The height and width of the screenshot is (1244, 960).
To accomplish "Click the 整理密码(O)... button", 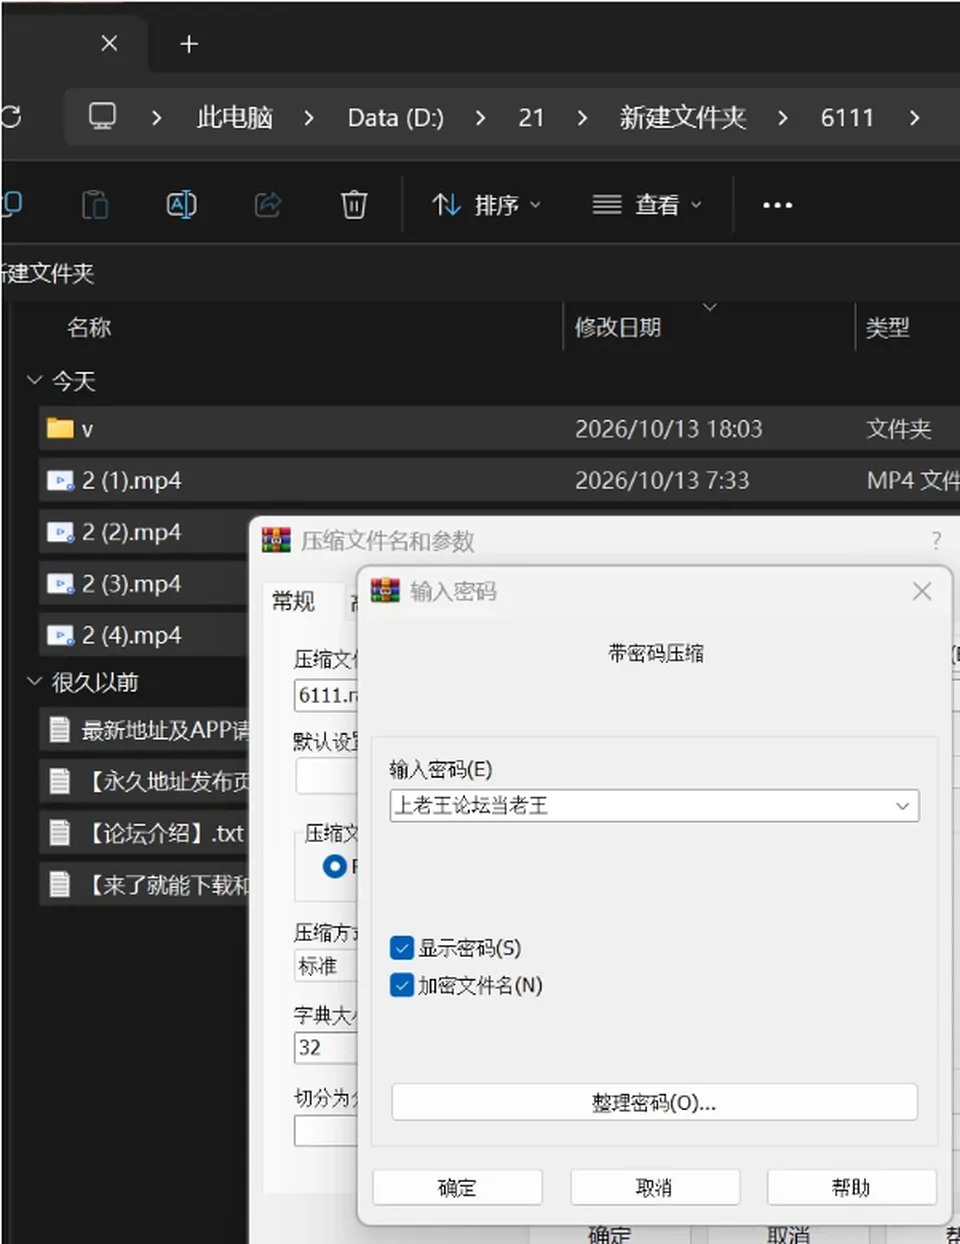I will [x=654, y=1103].
